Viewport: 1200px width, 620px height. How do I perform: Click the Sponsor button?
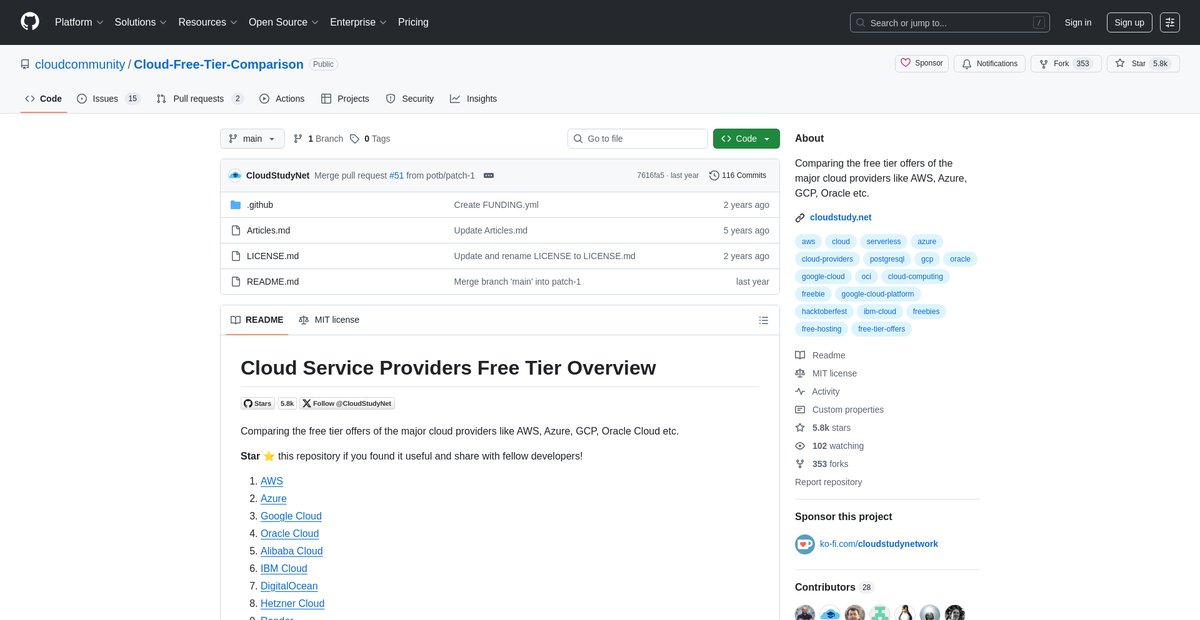tap(922, 63)
